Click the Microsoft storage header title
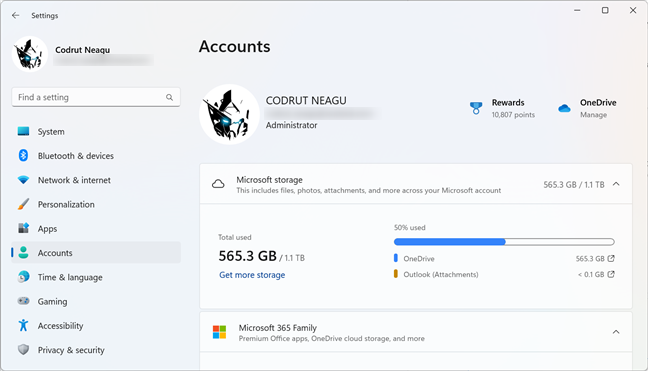 coord(269,180)
